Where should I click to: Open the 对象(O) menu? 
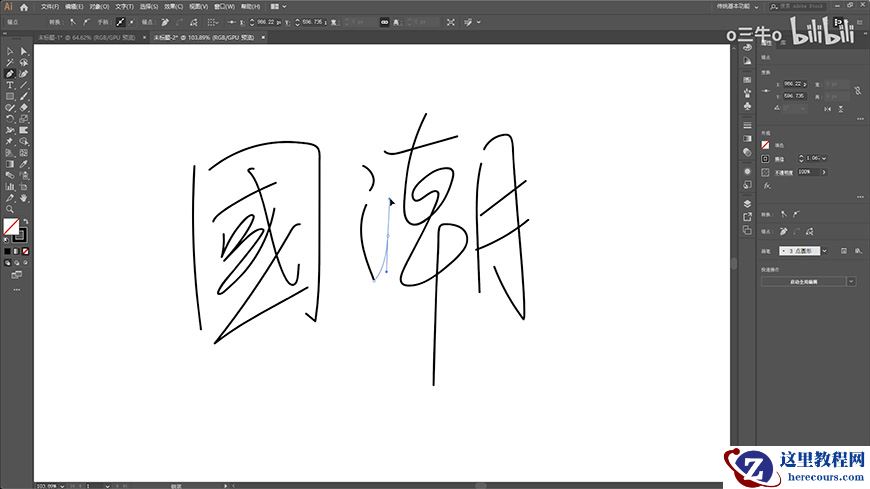click(x=99, y=7)
